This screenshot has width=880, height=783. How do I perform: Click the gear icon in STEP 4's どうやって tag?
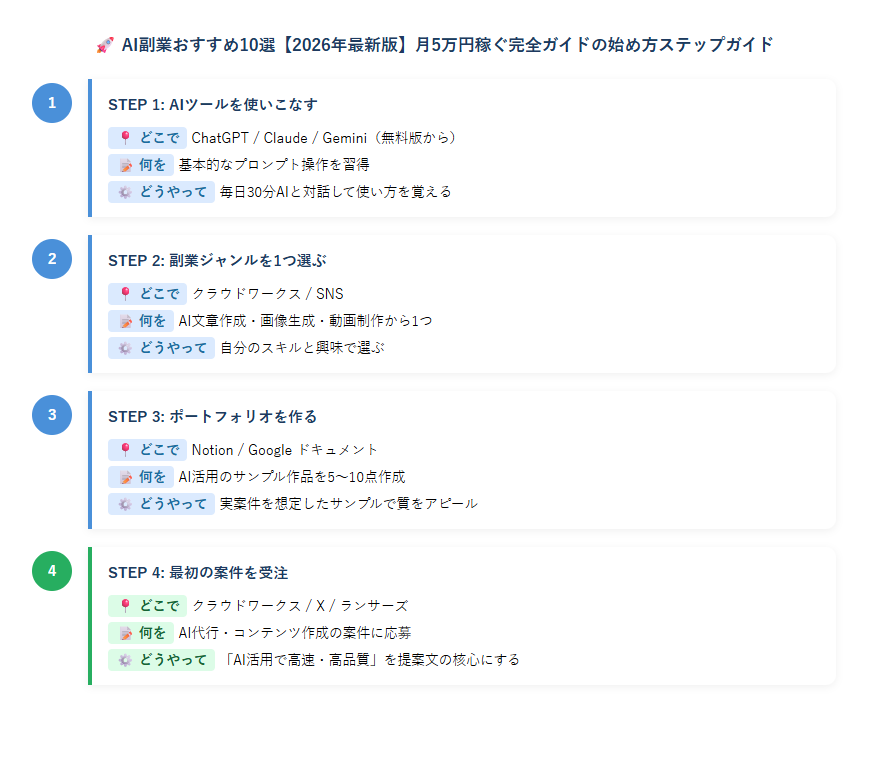[x=125, y=660]
